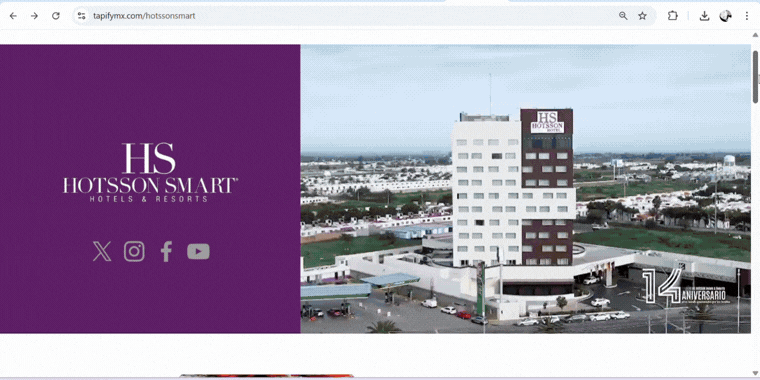The height and width of the screenshot is (380, 760).
Task: Open the browser extensions puzzle icon
Action: click(x=673, y=16)
